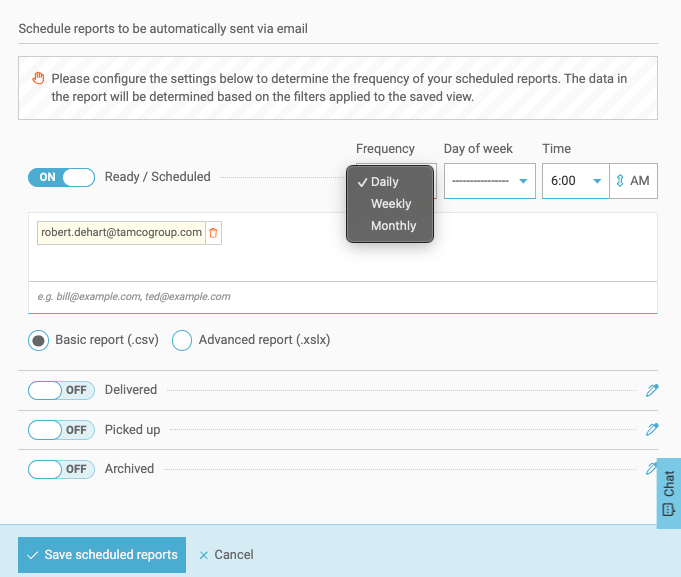
Task: Delete robert.dehart email recipient via trash icon
Action: (x=213, y=233)
